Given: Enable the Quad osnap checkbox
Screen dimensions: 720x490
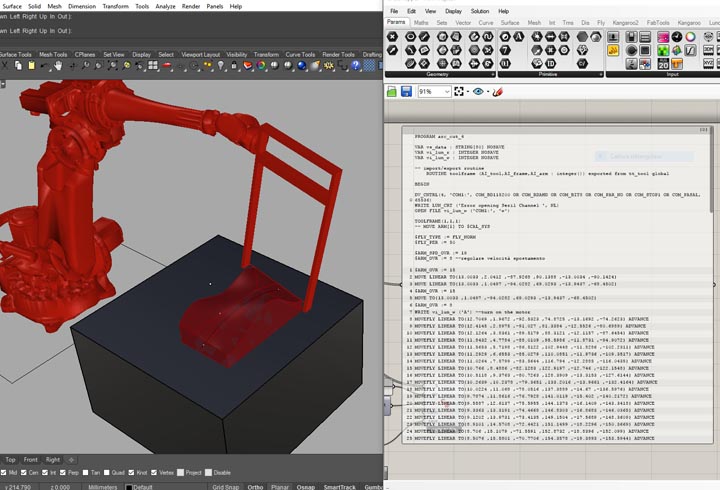Looking at the screenshot, I should click(x=107, y=473).
